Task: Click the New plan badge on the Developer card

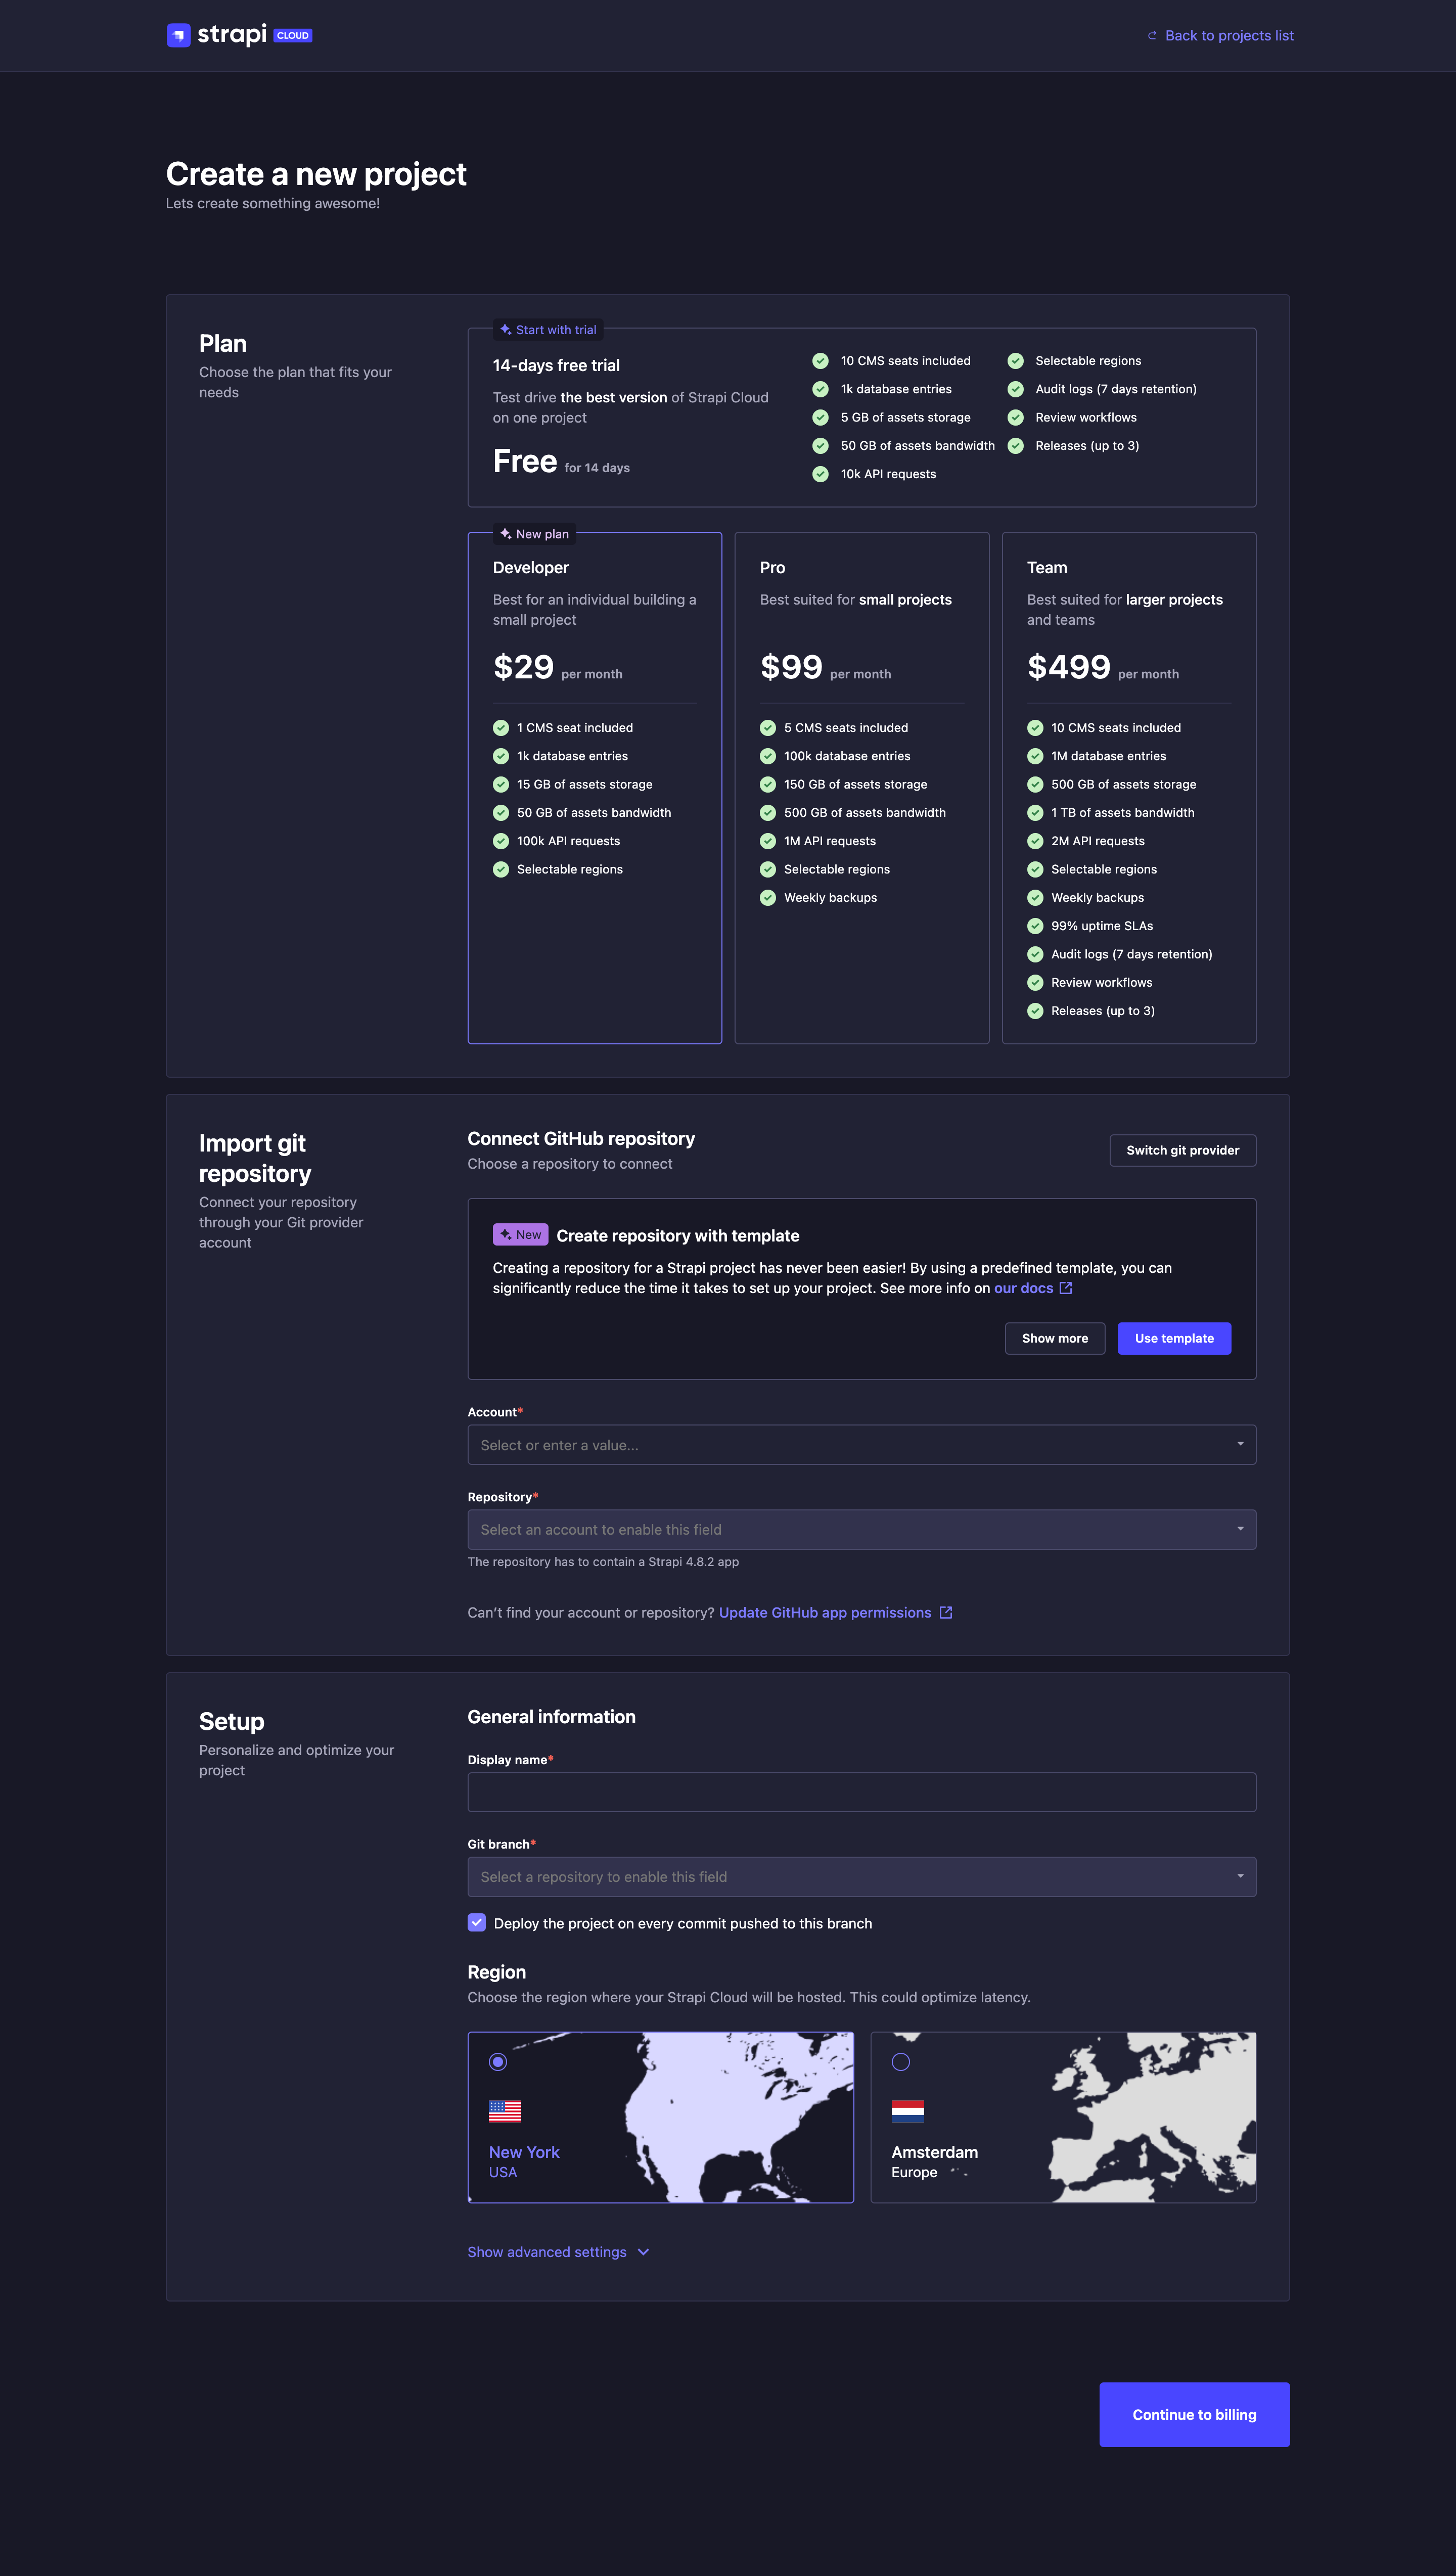Action: pyautogui.click(x=534, y=533)
